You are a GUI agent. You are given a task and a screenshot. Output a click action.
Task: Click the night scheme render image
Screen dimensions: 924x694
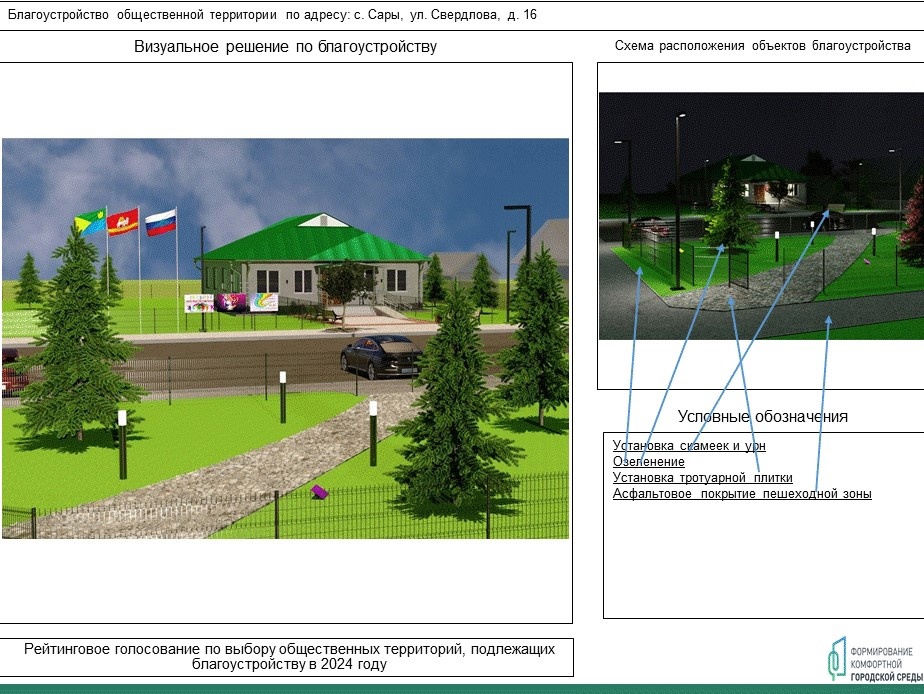pyautogui.click(x=761, y=216)
